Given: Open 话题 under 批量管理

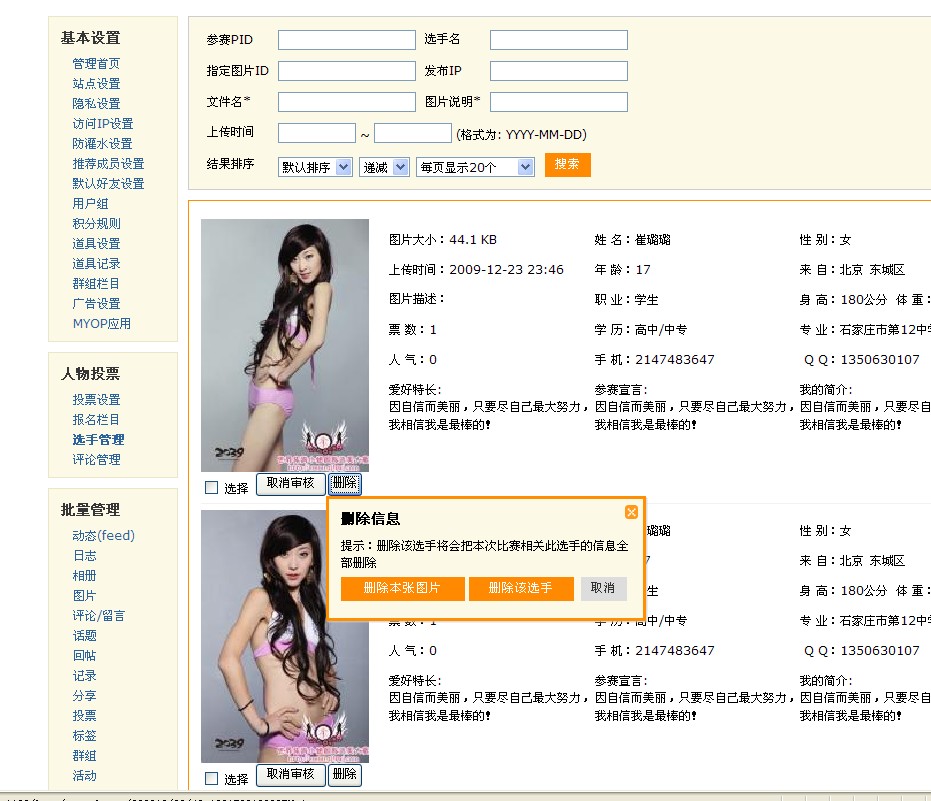Looking at the screenshot, I should [84, 635].
